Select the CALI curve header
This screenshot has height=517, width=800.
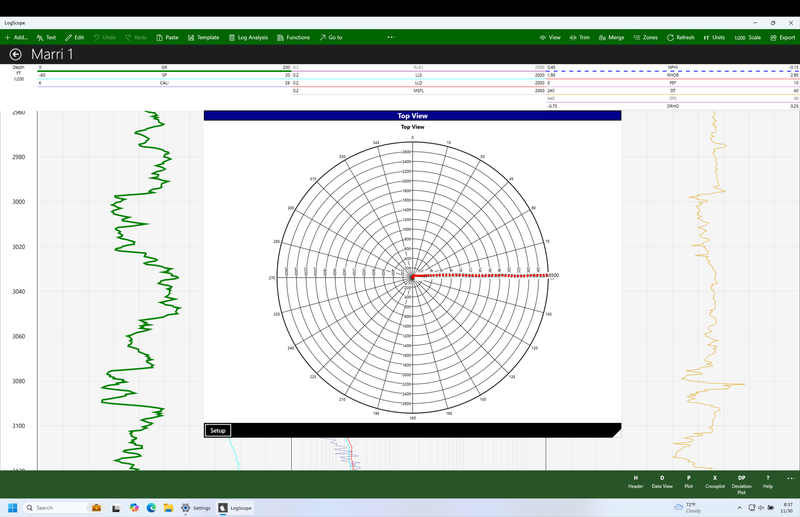pos(164,83)
